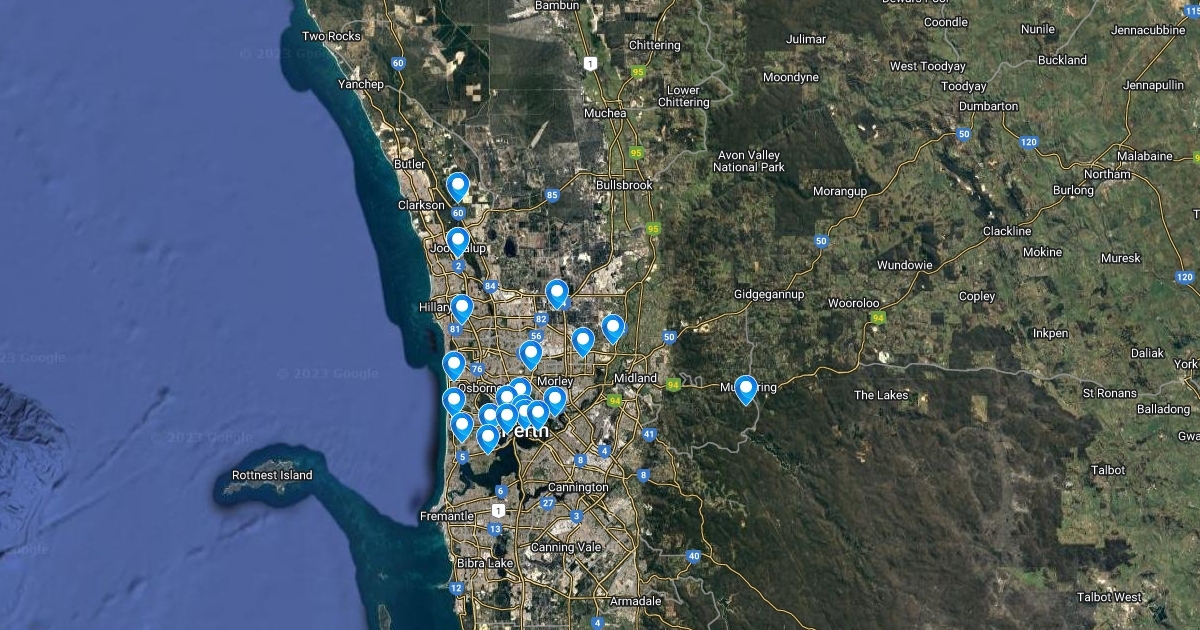Click the Clackline label
The height and width of the screenshot is (630, 1200).
1007,231
